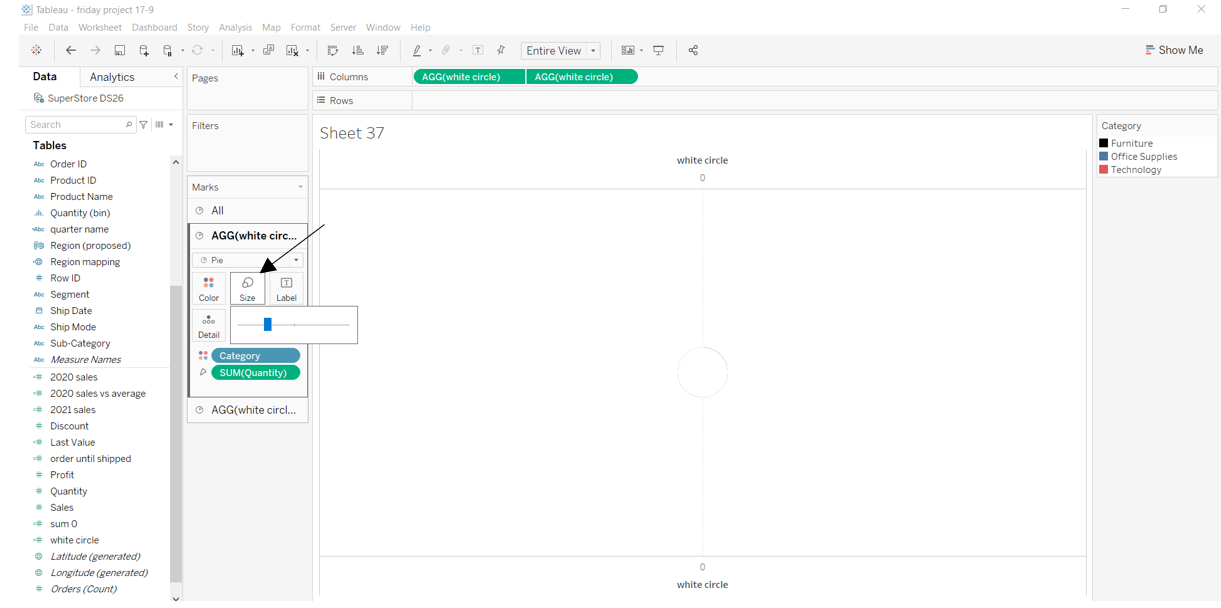Click Furniture black color swatch in legend
The image size is (1221, 608).
[x=1104, y=143]
